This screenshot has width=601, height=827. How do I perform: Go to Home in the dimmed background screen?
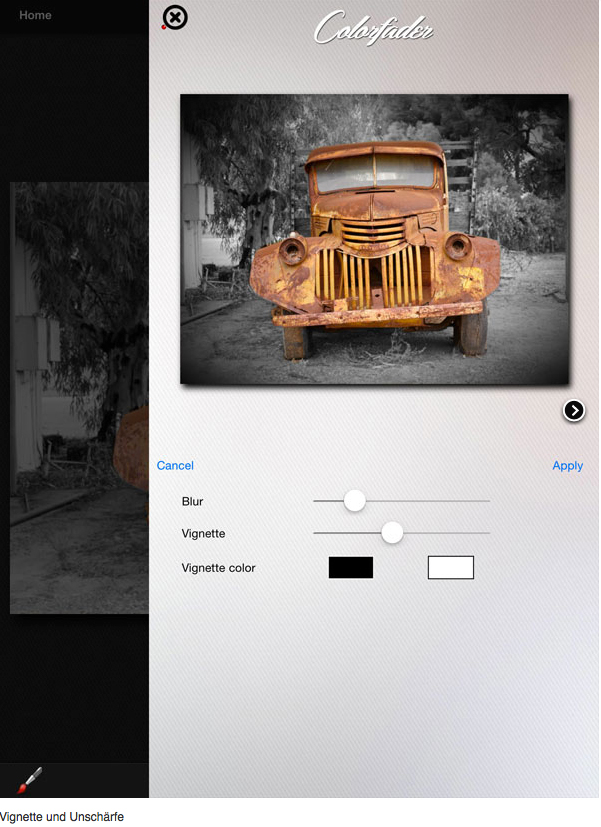35,15
